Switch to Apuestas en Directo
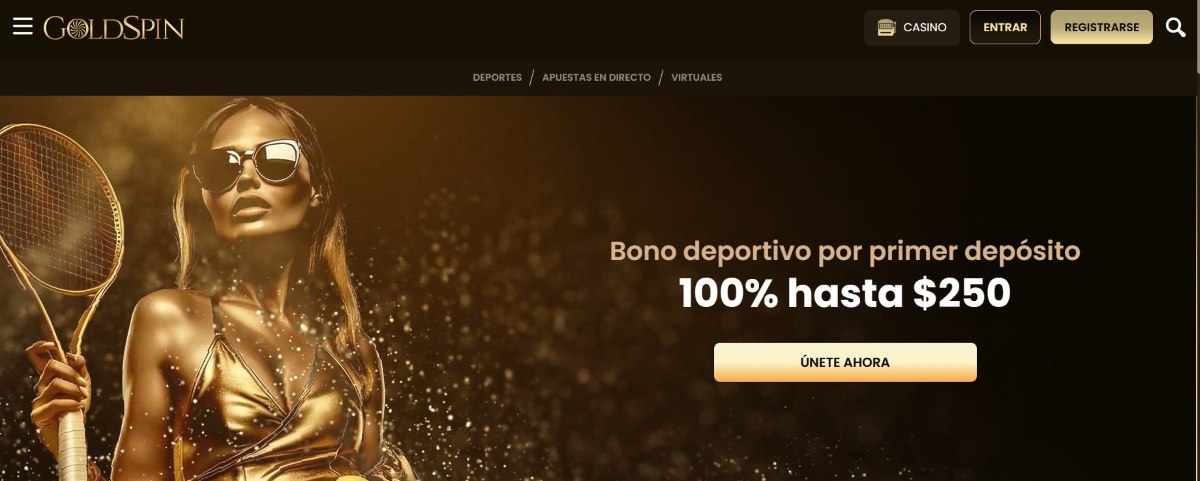The width and height of the screenshot is (1200, 481). [x=596, y=77]
